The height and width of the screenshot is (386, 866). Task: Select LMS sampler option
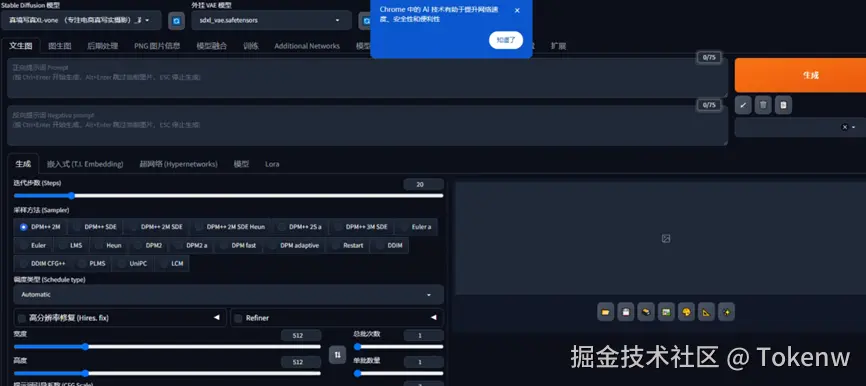point(71,245)
